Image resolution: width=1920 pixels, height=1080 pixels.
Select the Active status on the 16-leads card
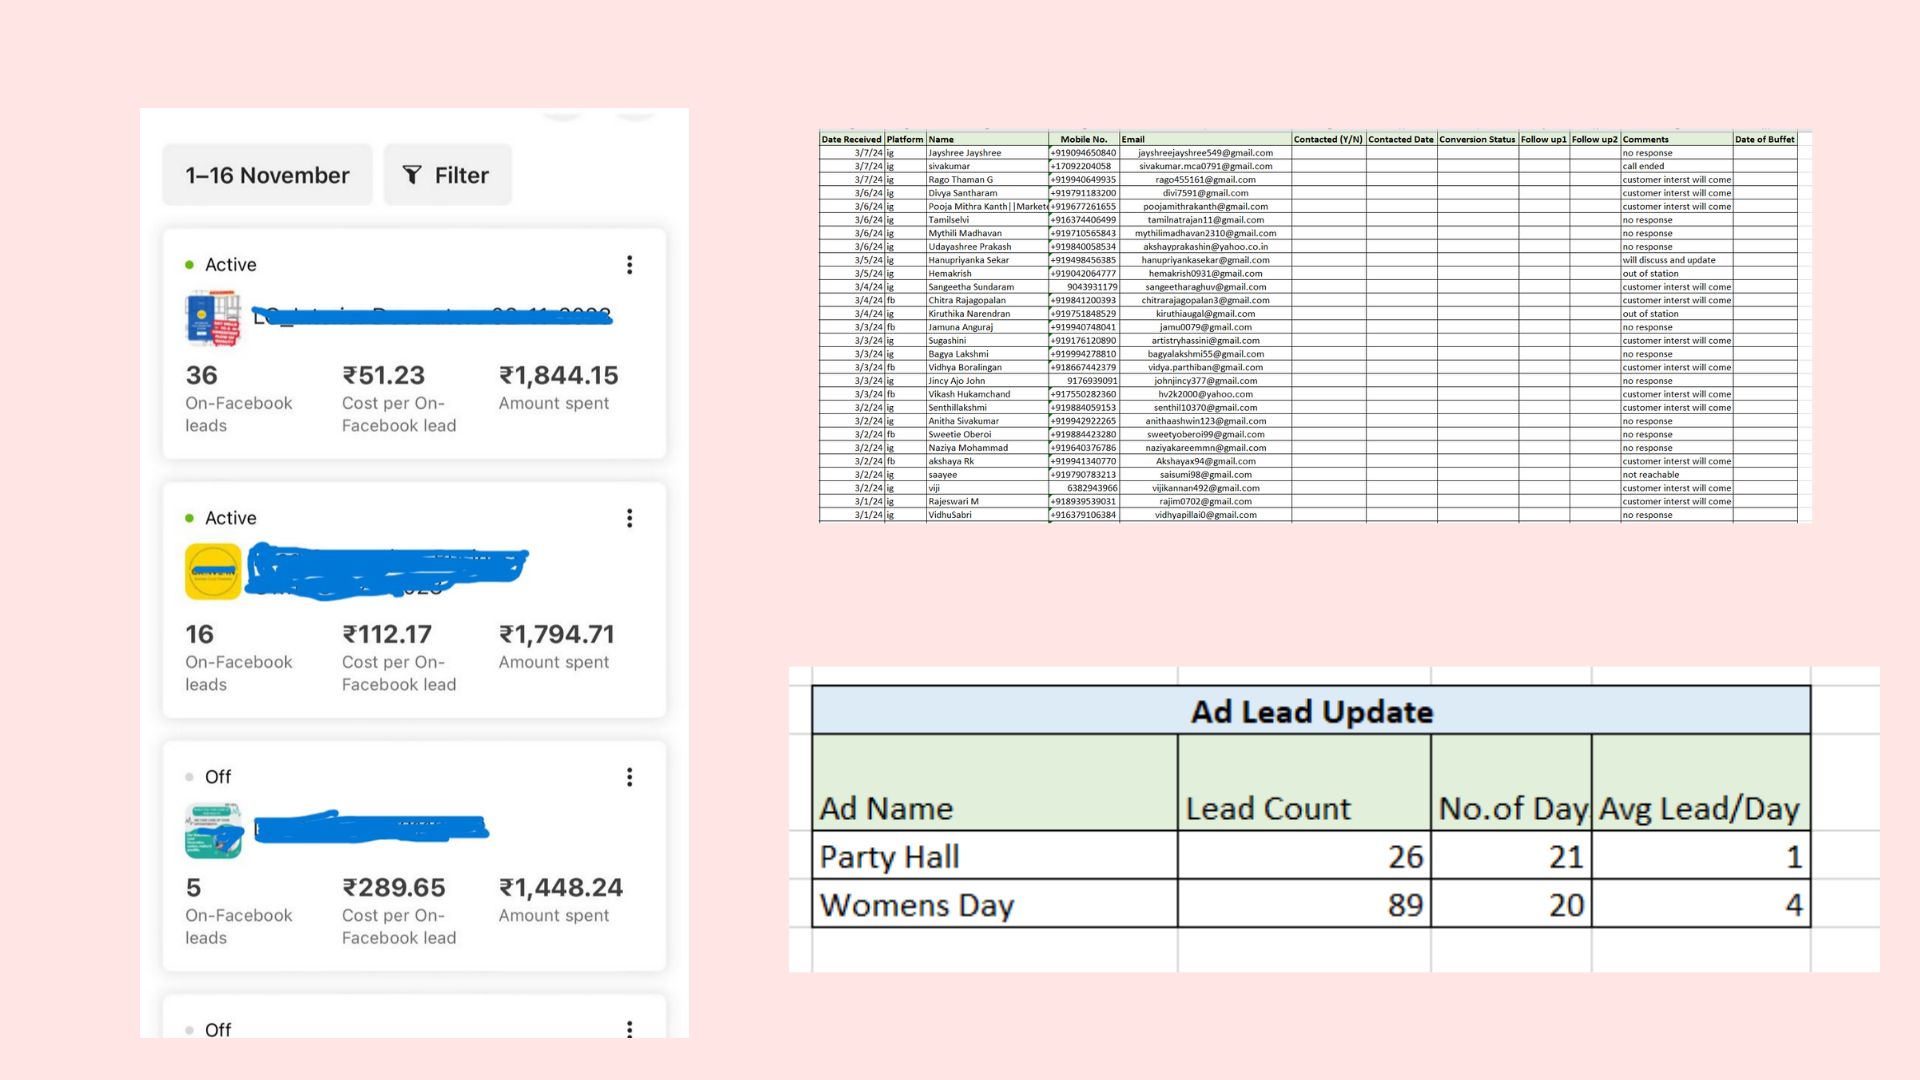pos(221,518)
